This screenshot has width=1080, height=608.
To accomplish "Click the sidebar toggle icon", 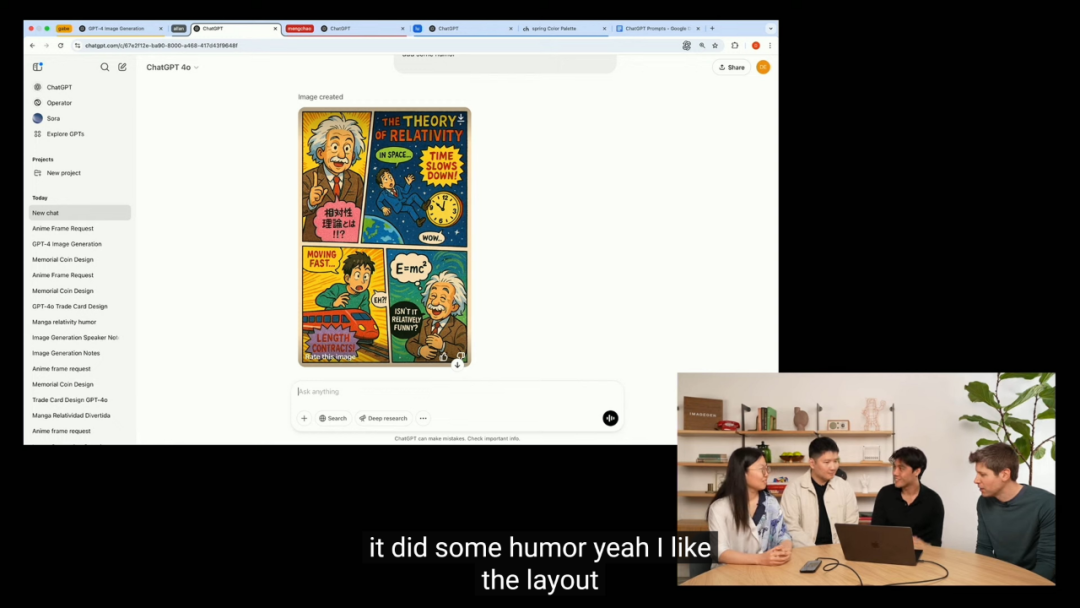I will pyautogui.click(x=38, y=67).
